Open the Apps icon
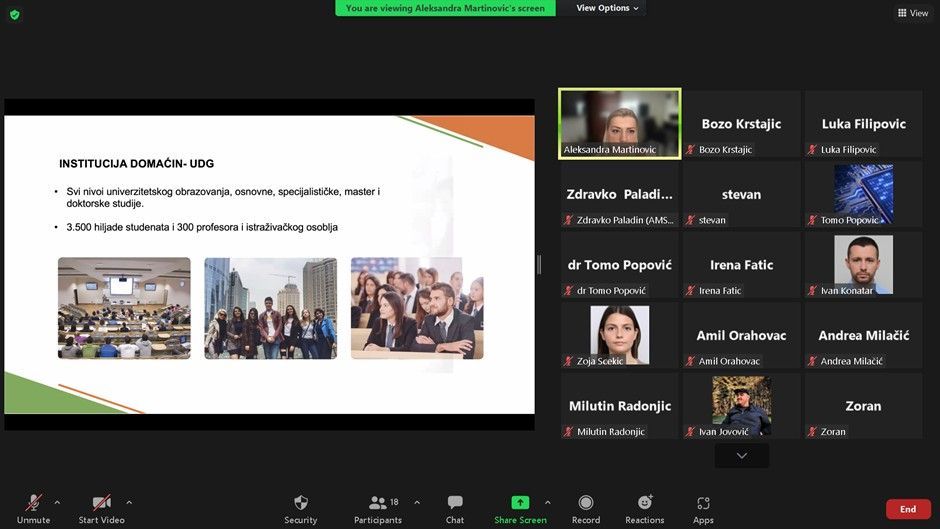 (703, 503)
